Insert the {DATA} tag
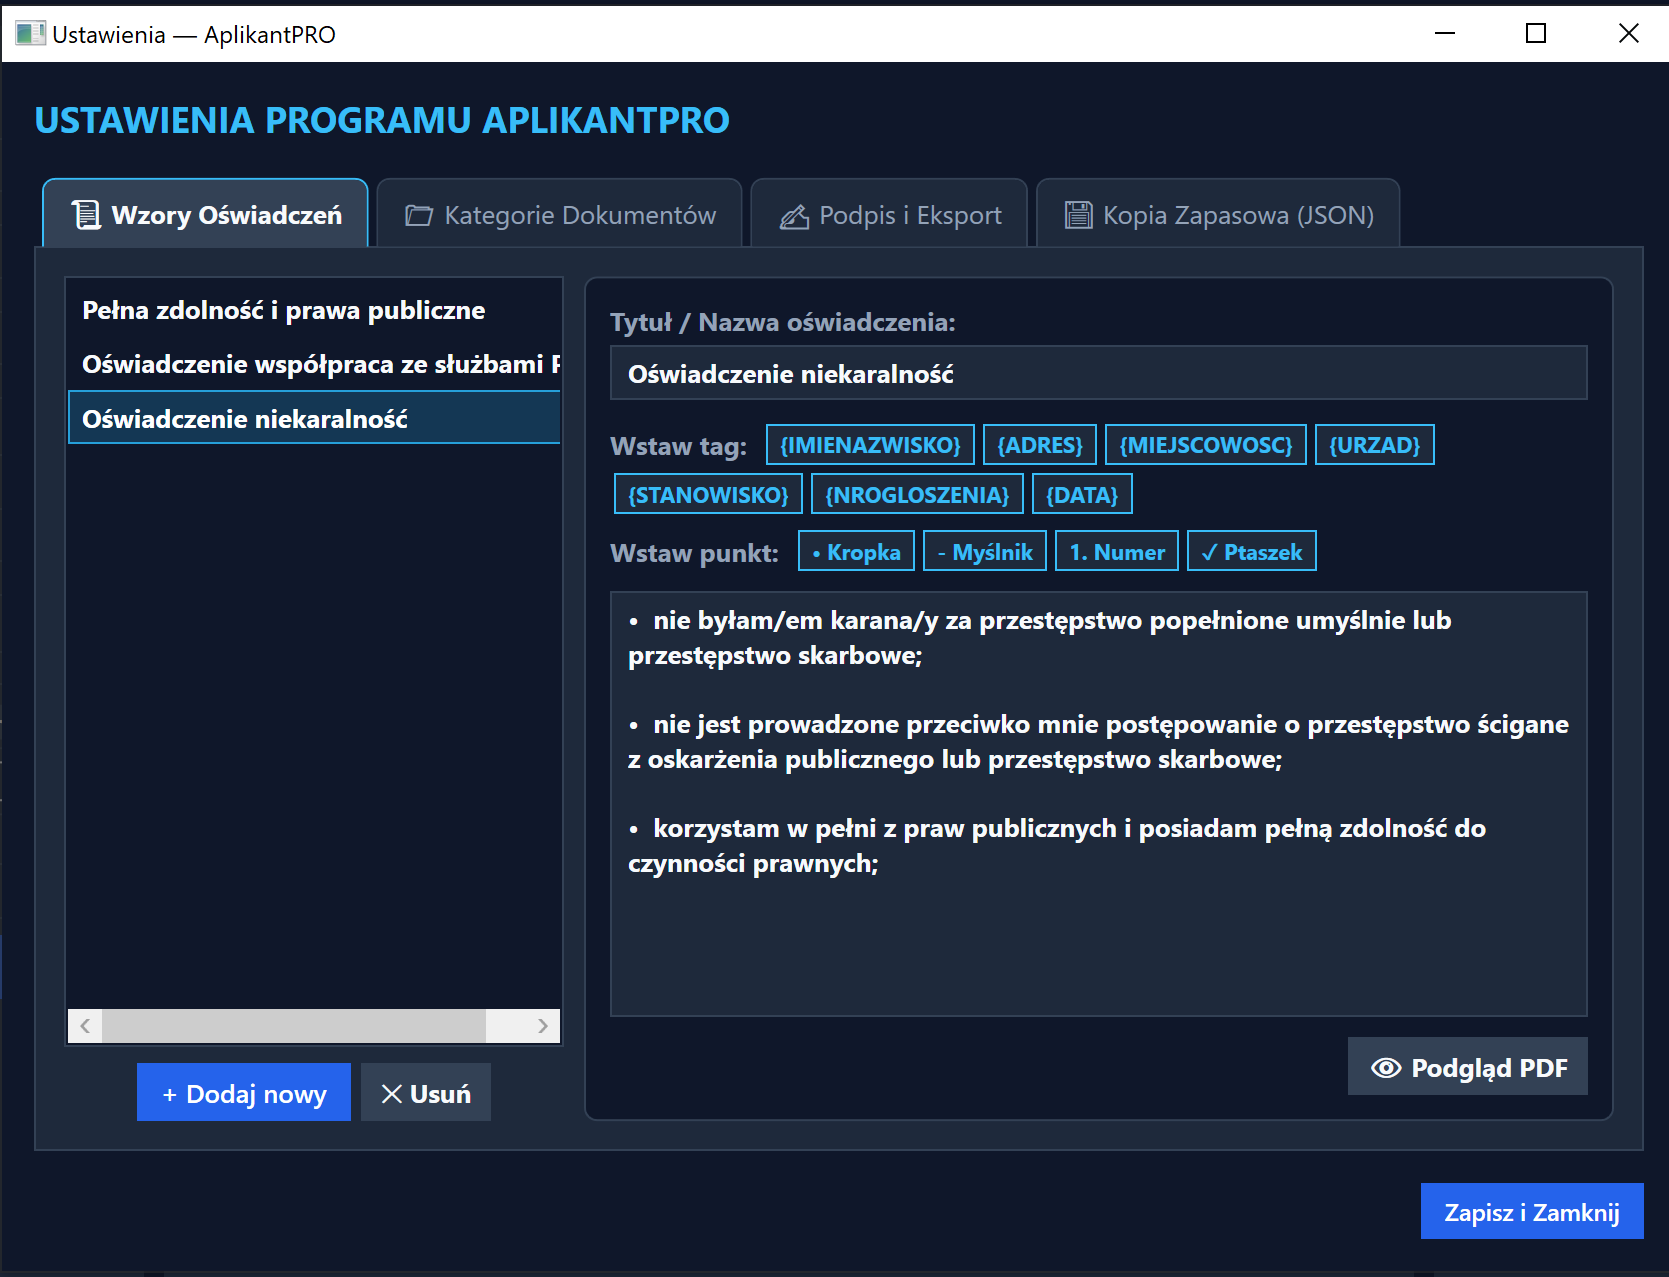This screenshot has height=1277, width=1669. pos(1082,495)
